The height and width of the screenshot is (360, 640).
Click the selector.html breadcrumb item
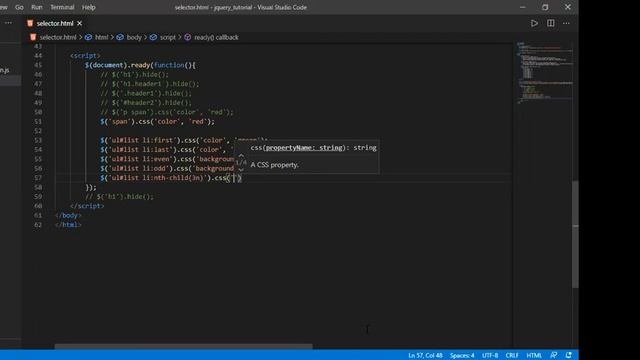(x=53, y=37)
